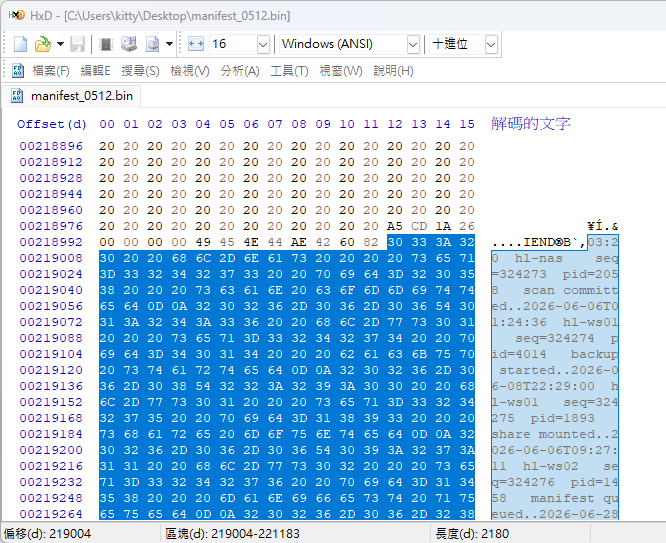Click the Open file folder icon
The width and height of the screenshot is (666, 543).
(42, 44)
